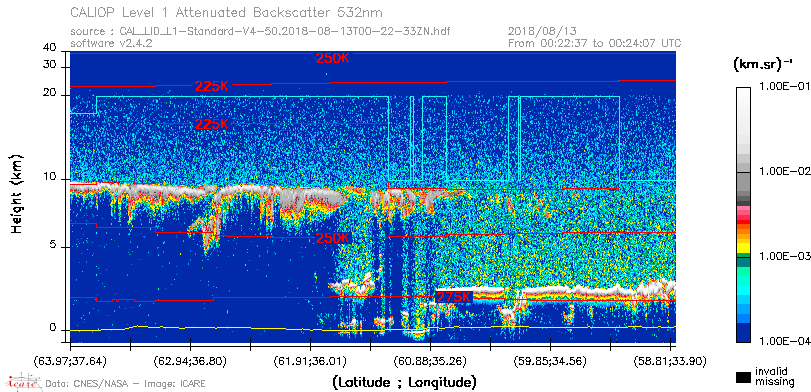Click the black invalid/missing legend swatch

pyautogui.click(x=744, y=378)
